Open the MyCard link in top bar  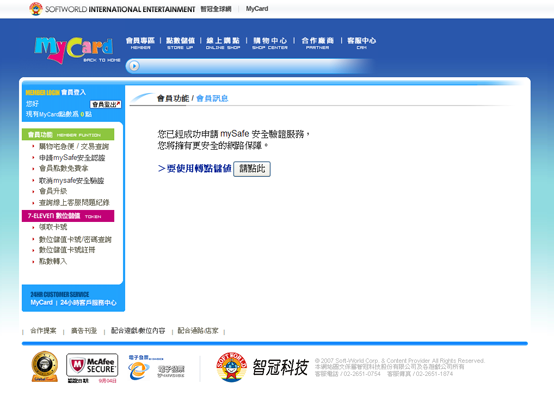click(257, 8)
